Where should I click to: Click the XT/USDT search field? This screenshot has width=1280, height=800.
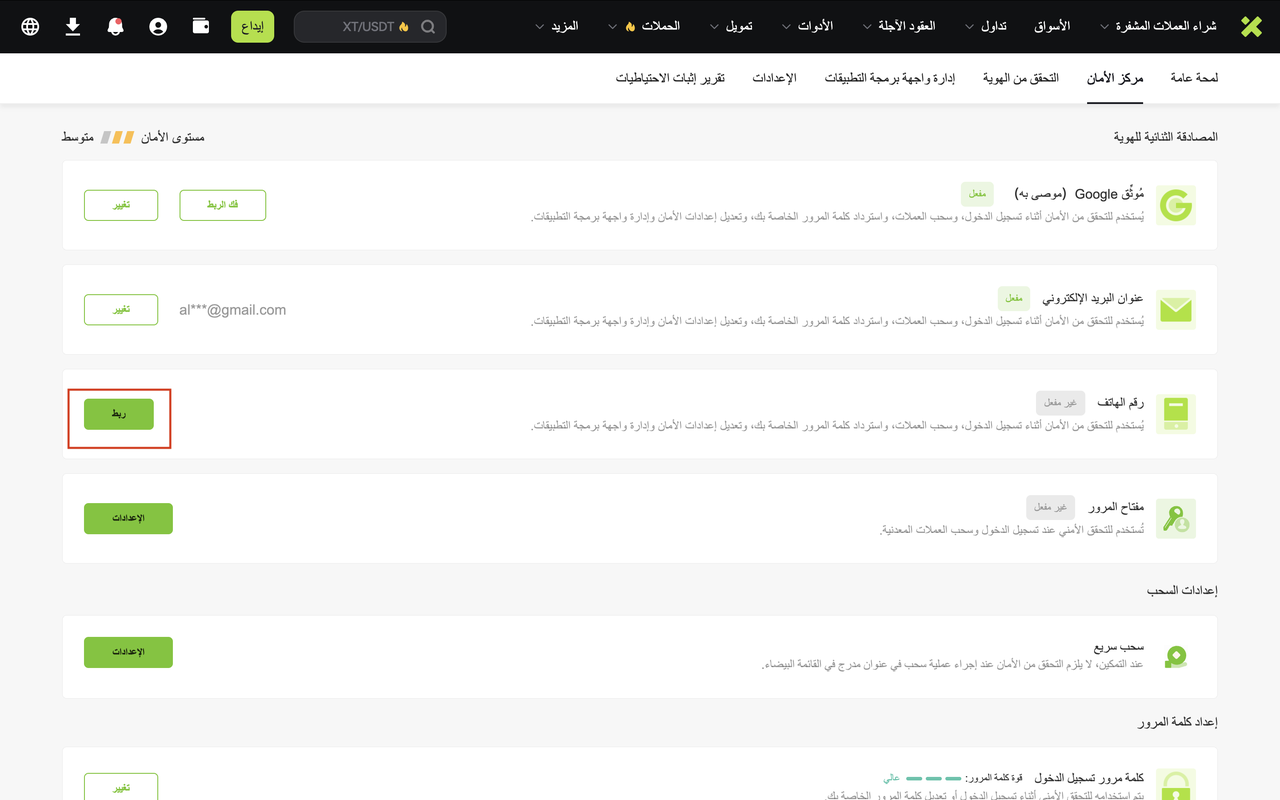(x=370, y=27)
